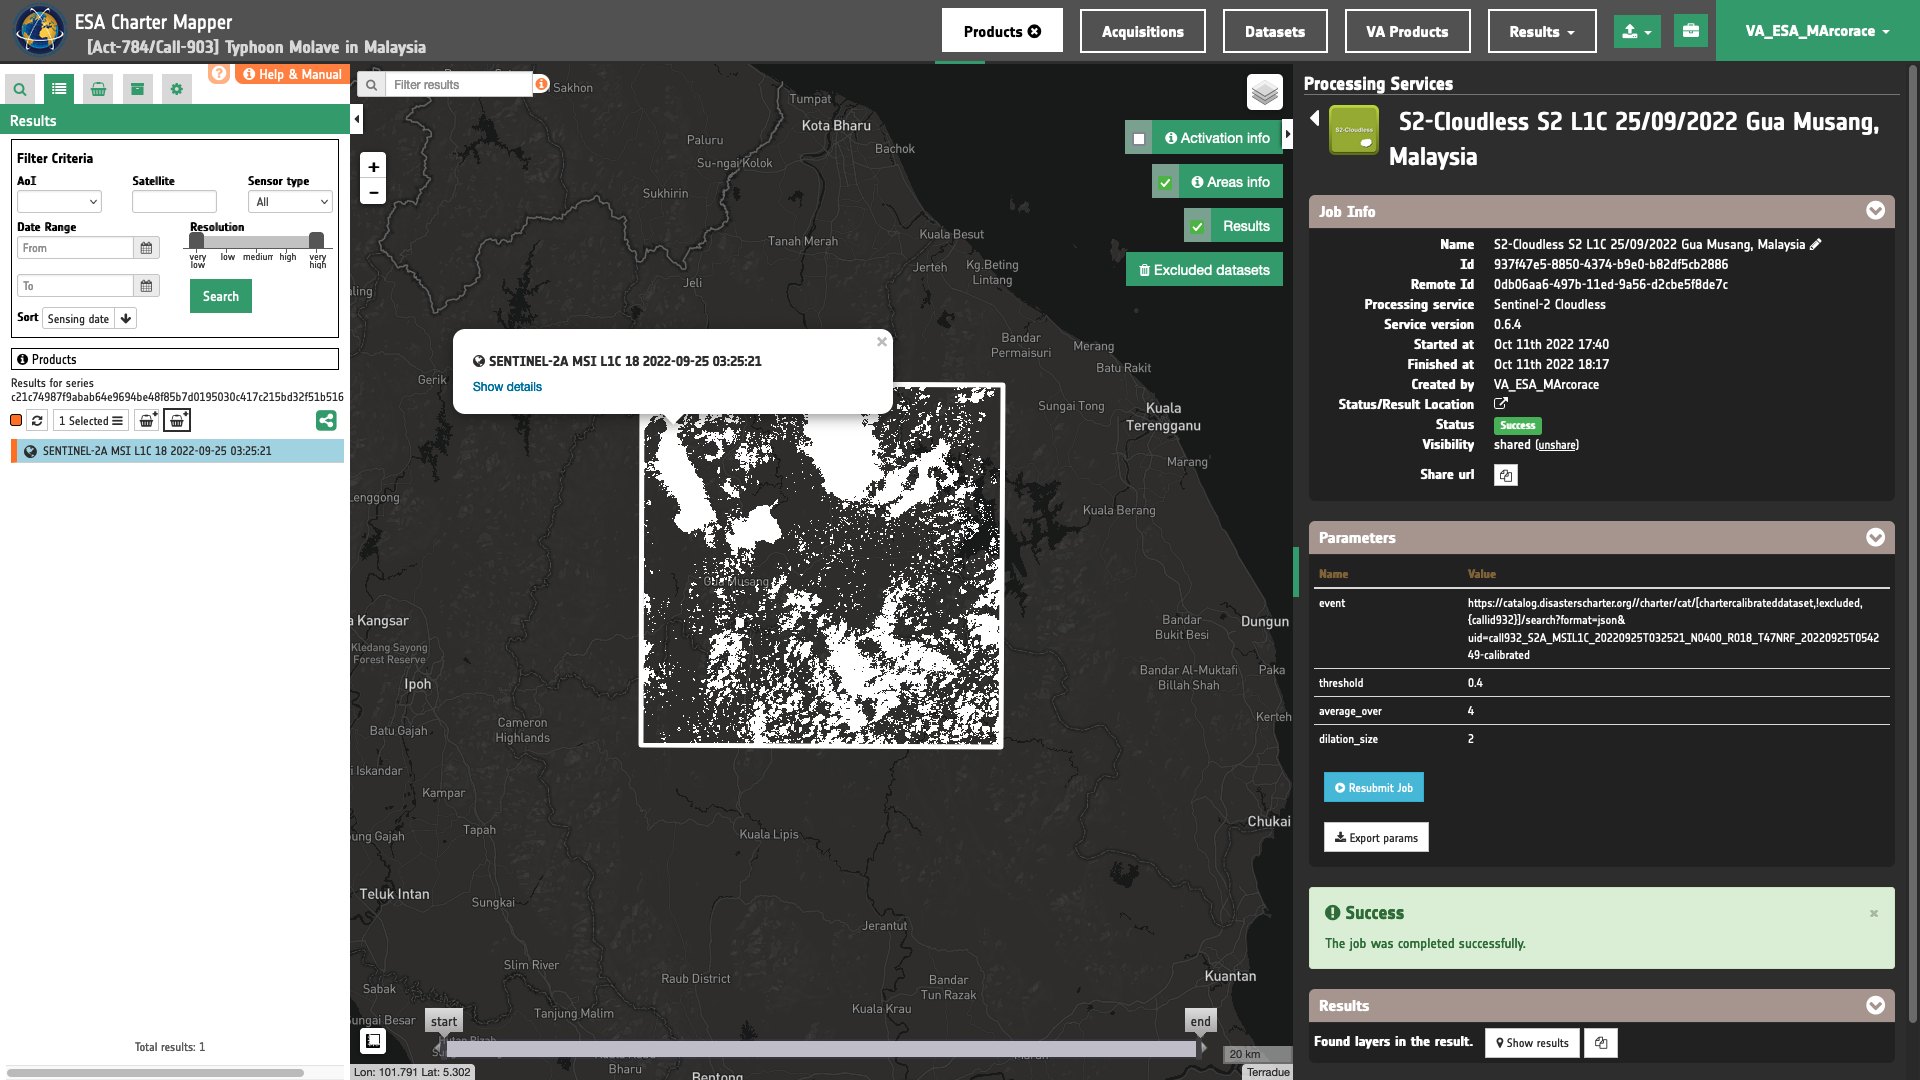This screenshot has height=1080, width=1920.
Task: Open the data basket tab icon
Action: click(98, 89)
